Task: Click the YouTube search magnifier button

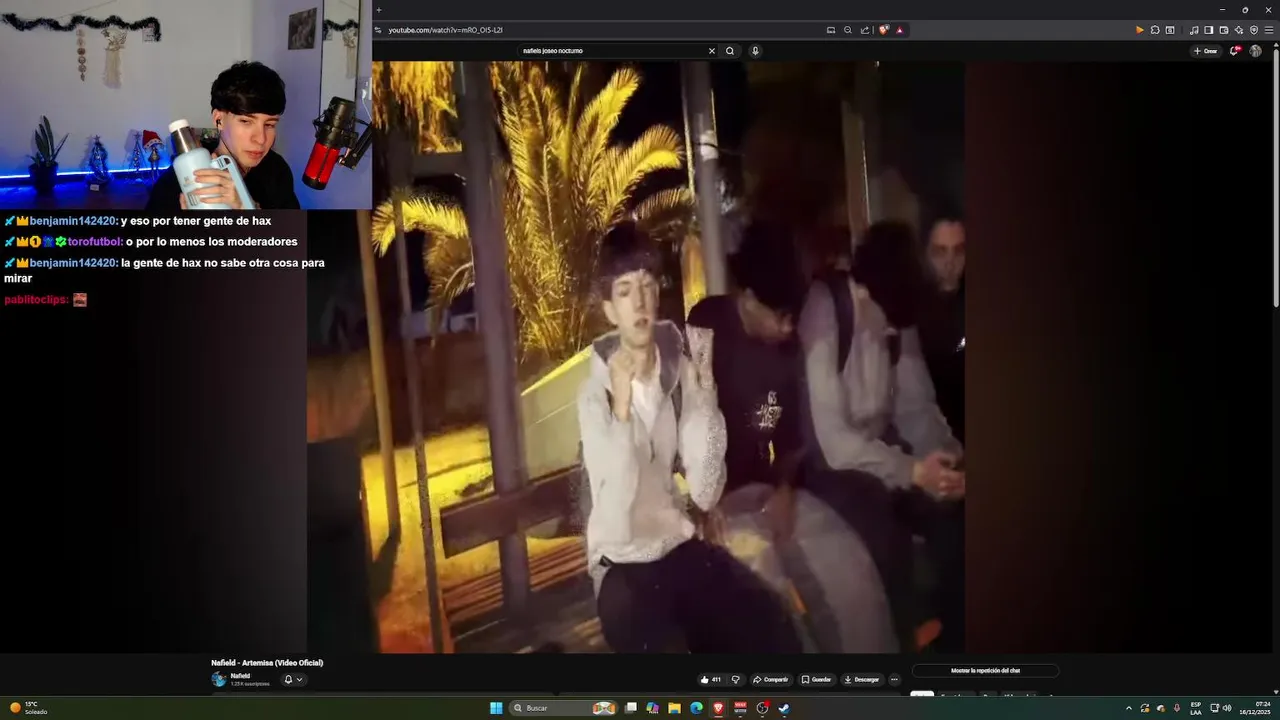Action: [730, 51]
